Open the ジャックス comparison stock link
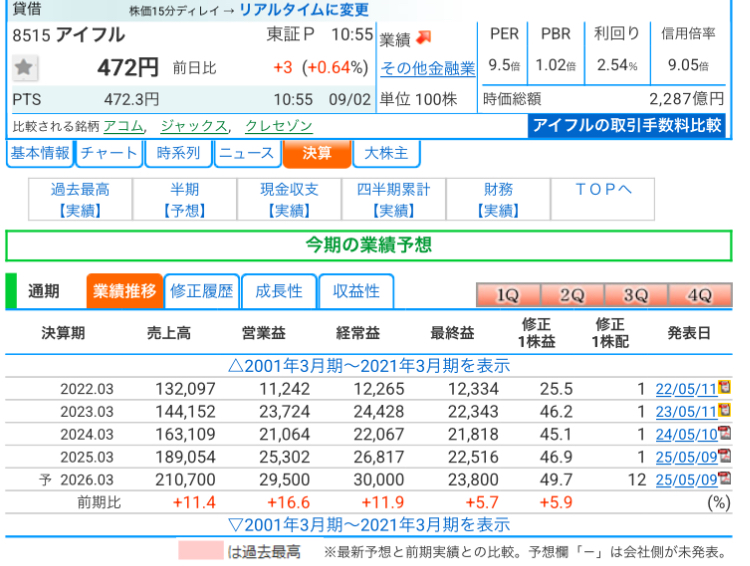Viewport: 750px width, 566px height. click(194, 126)
